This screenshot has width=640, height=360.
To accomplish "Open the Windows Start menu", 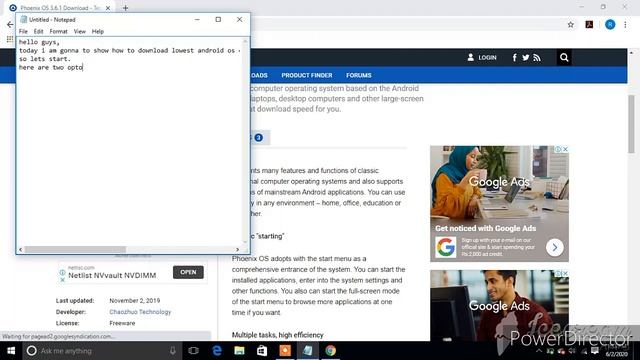I will coord(11,351).
